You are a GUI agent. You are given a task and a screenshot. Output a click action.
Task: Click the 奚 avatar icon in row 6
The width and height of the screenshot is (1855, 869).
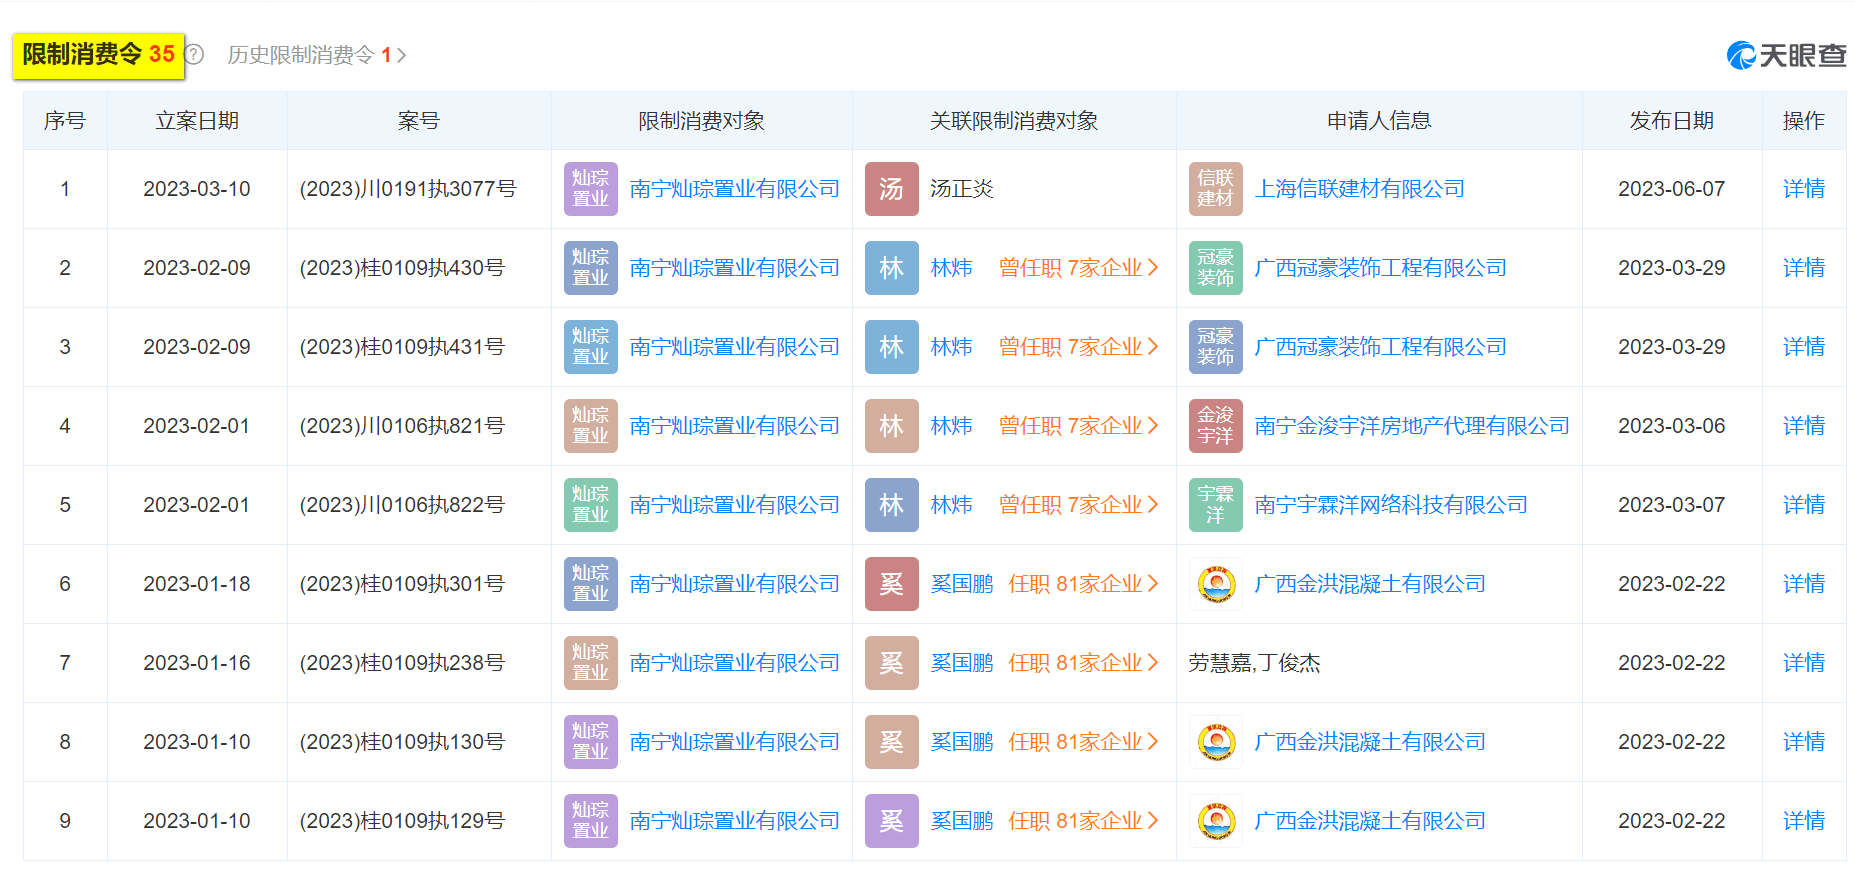pyautogui.click(x=892, y=584)
